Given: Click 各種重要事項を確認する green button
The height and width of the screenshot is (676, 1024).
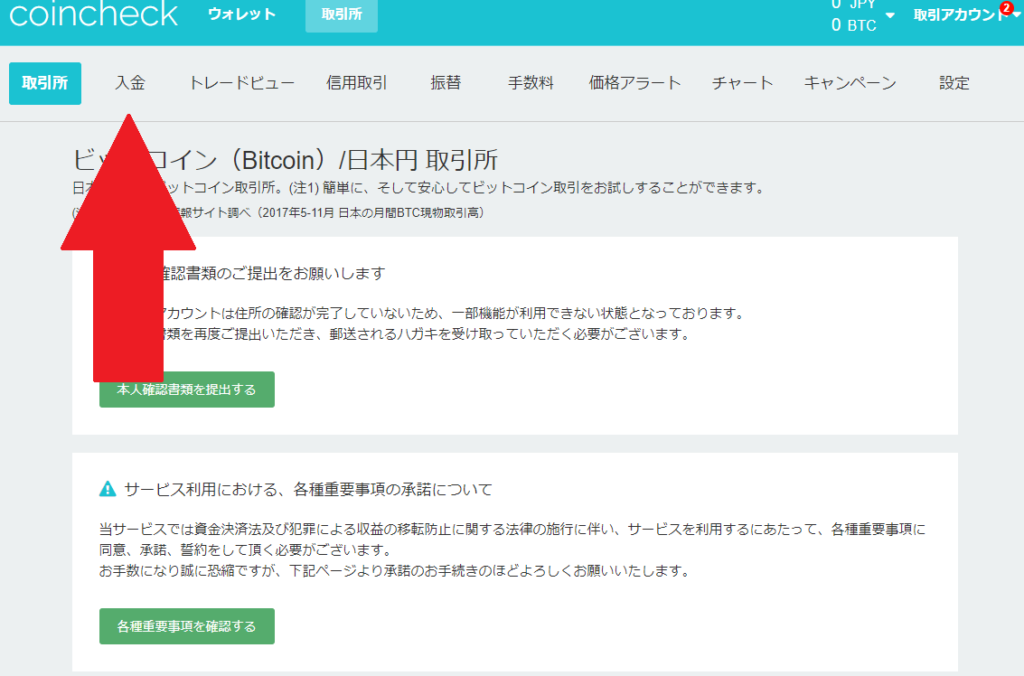Looking at the screenshot, I should point(187,626).
